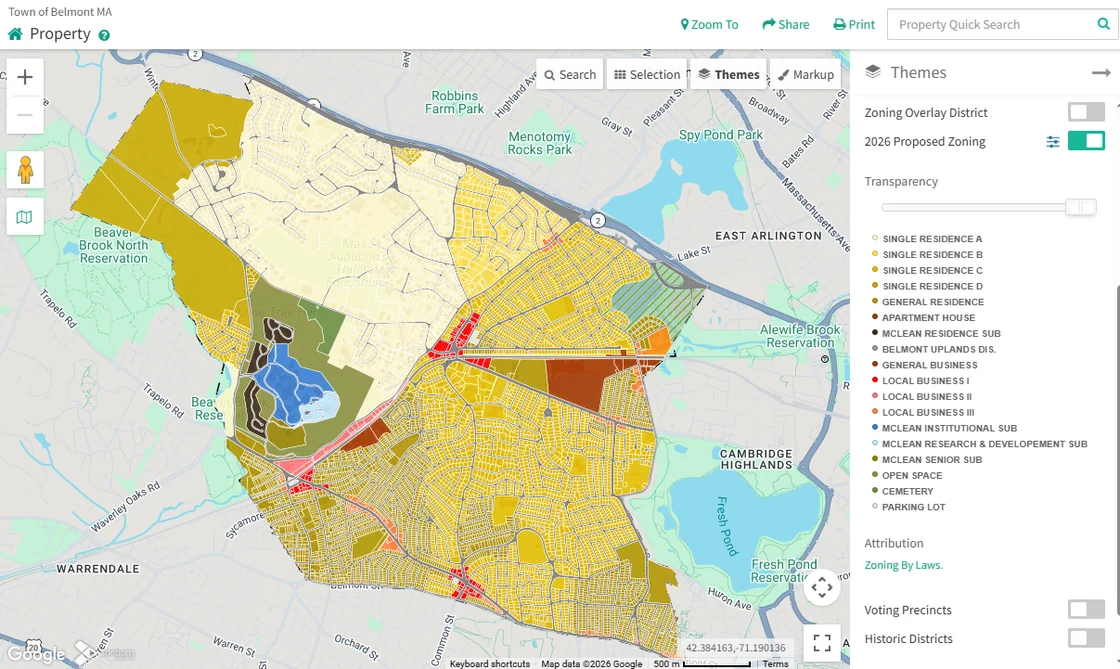Click the Alewife Brook Reservation map label

[x=800, y=336]
